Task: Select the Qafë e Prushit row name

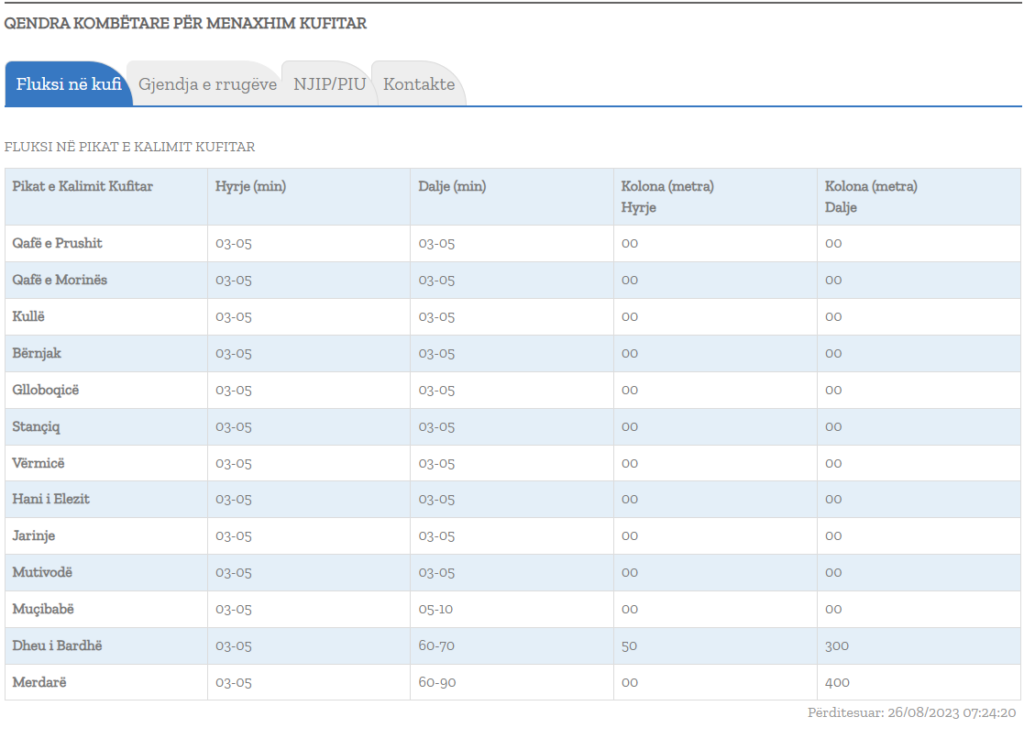Action: (57, 244)
